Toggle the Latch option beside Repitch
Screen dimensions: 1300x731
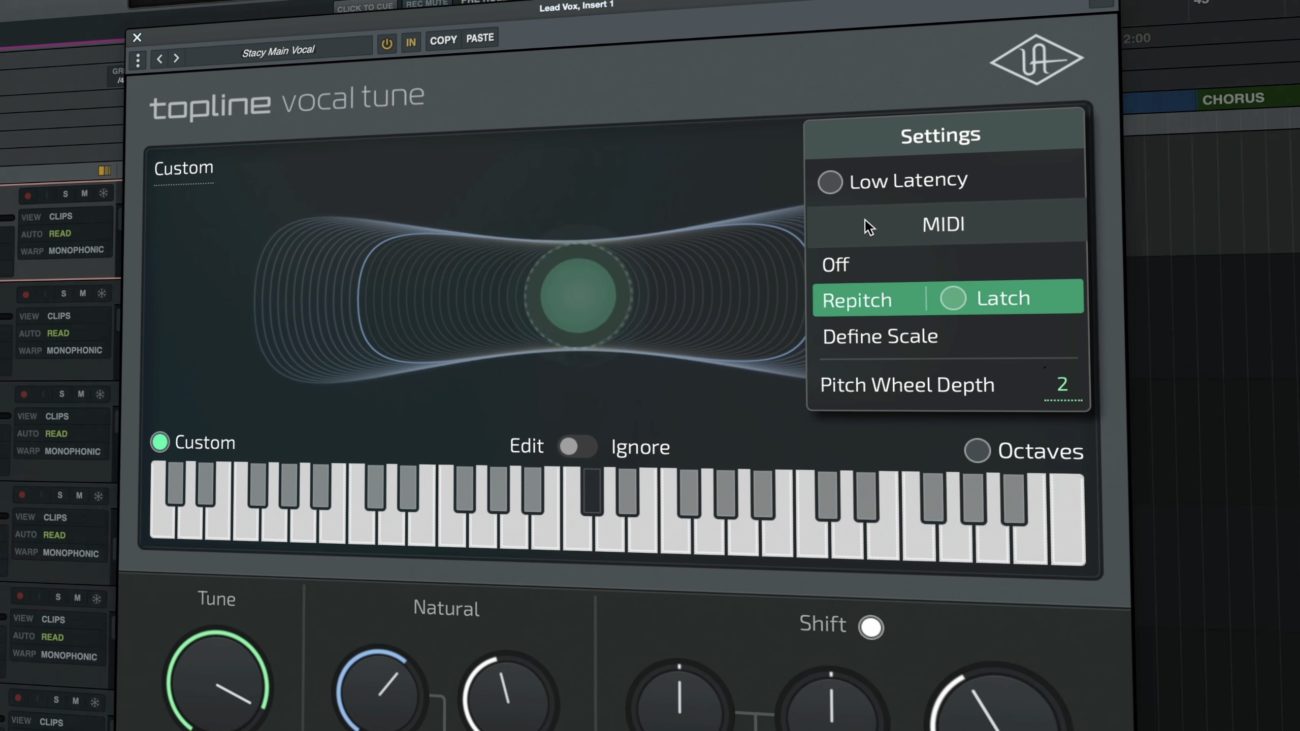953,298
